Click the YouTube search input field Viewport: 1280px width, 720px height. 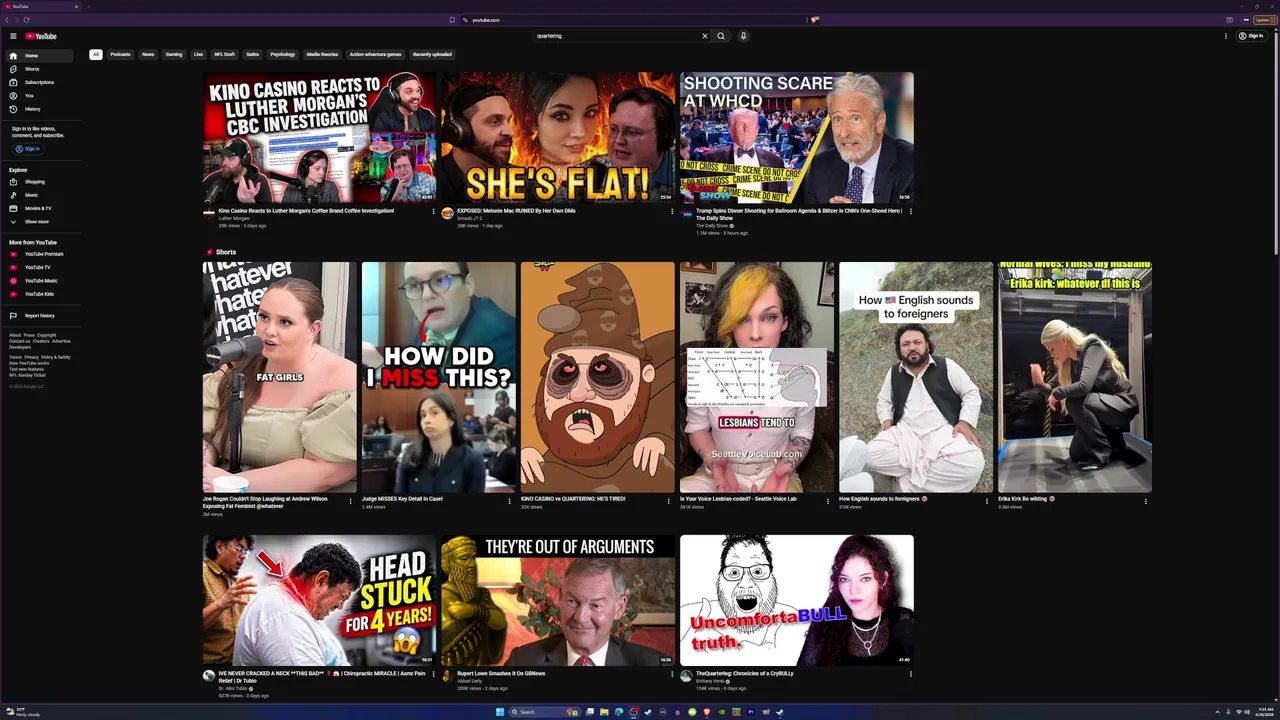point(615,36)
